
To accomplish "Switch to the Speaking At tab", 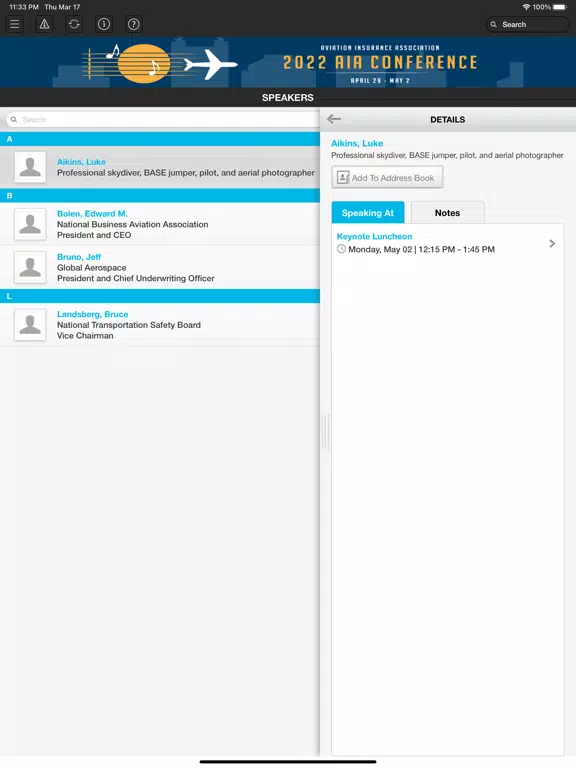I will [368, 213].
